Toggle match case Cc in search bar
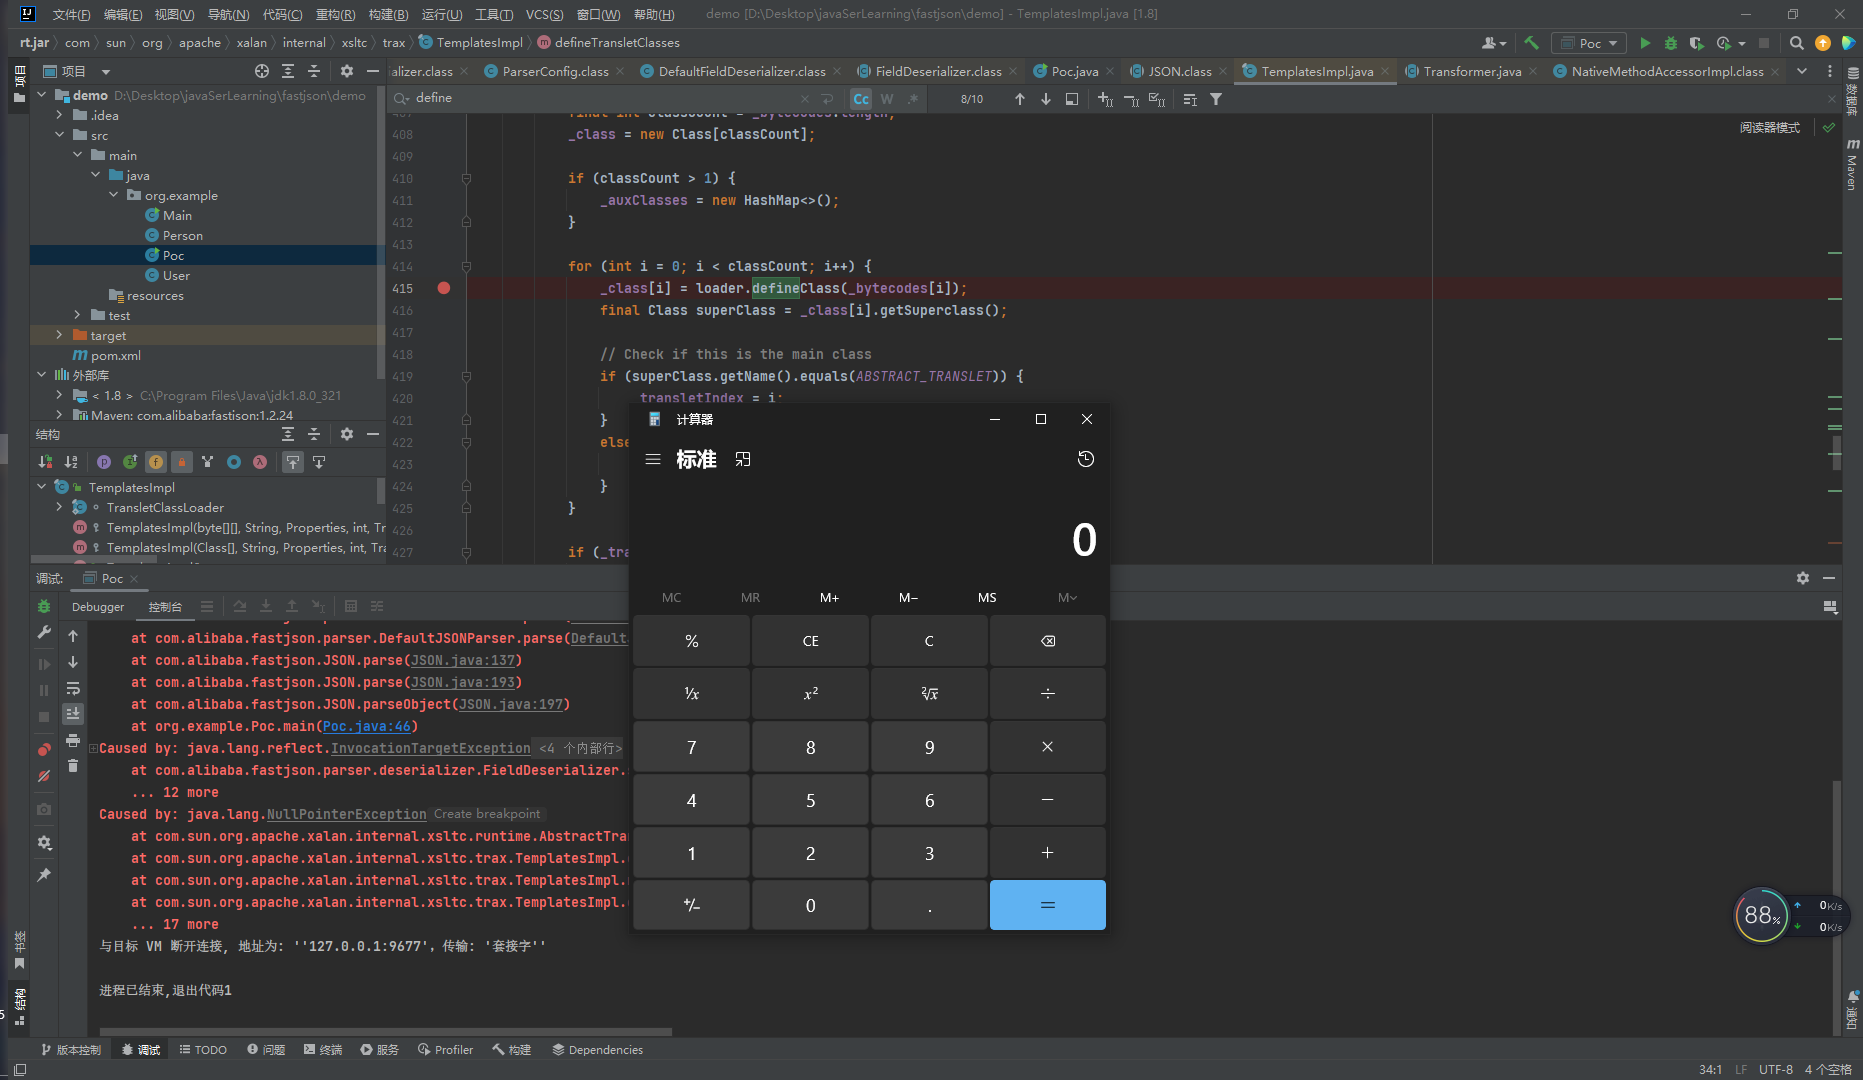This screenshot has width=1863, height=1080. tap(861, 99)
